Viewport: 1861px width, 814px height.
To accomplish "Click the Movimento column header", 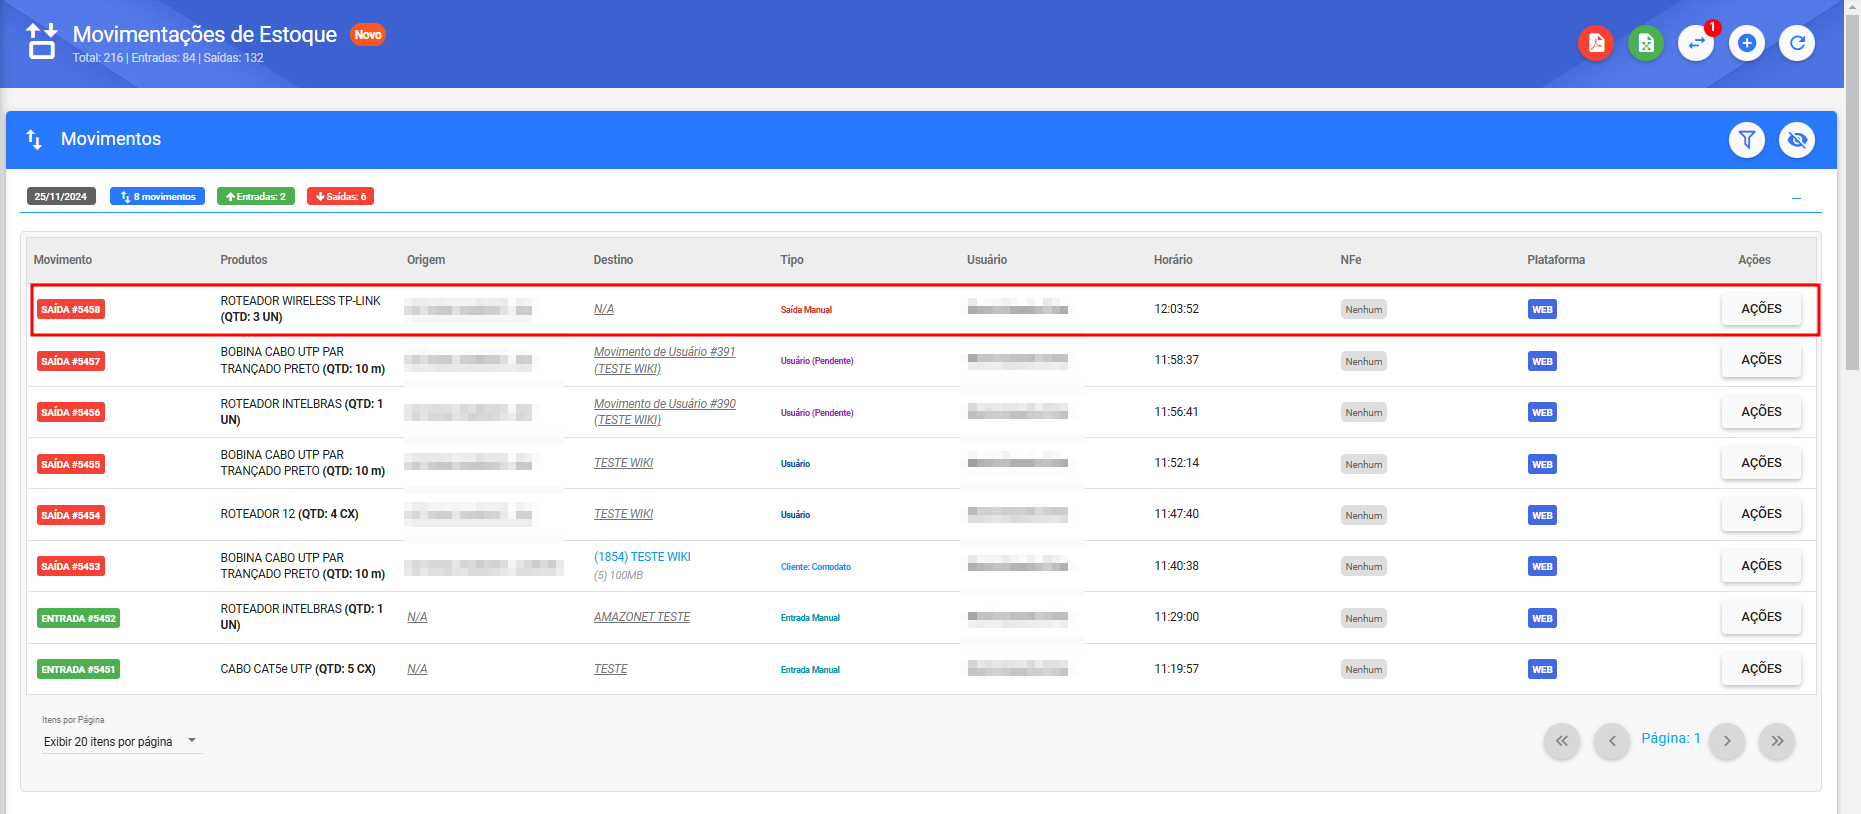I will point(63,260).
